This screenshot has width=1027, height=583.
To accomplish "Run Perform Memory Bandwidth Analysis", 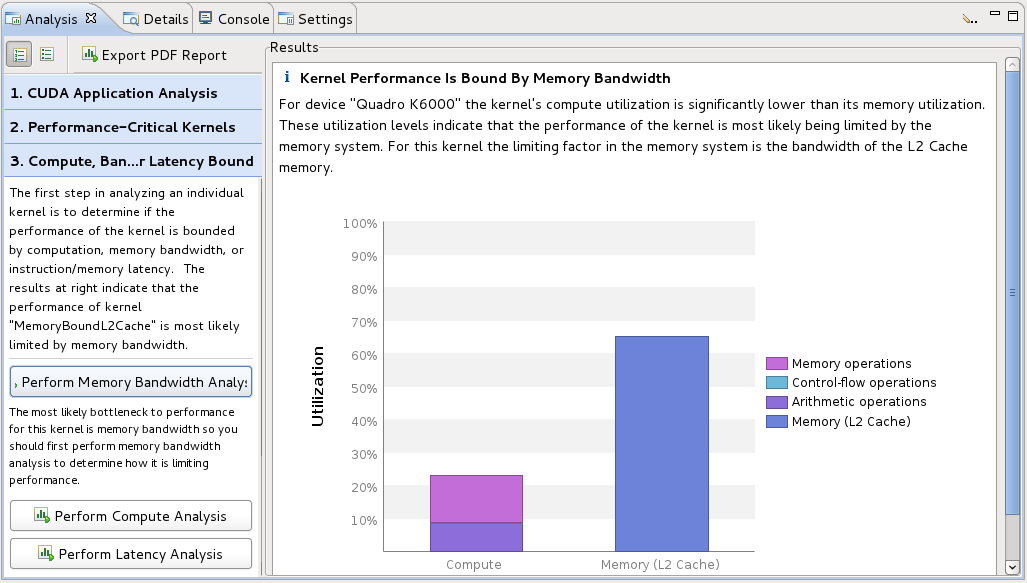I will 130,381.
